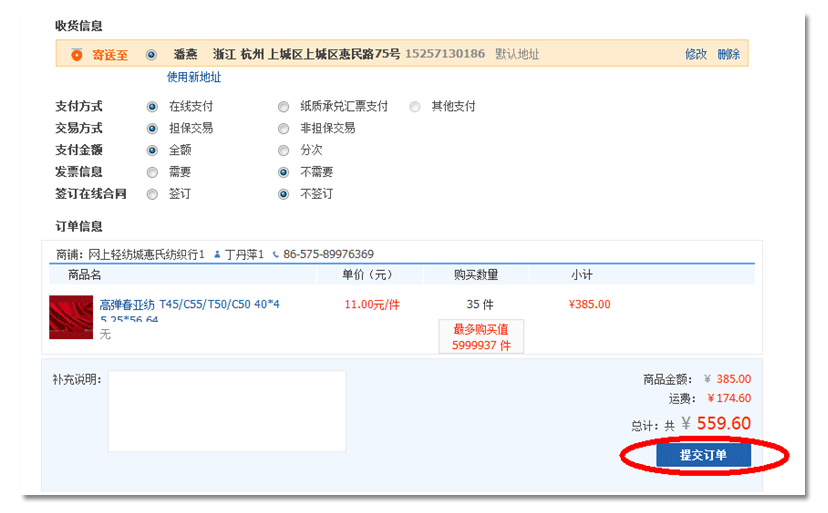Viewport: 828px width, 513px height.
Task: Choose 全额 full payment amount
Action: tap(152, 150)
